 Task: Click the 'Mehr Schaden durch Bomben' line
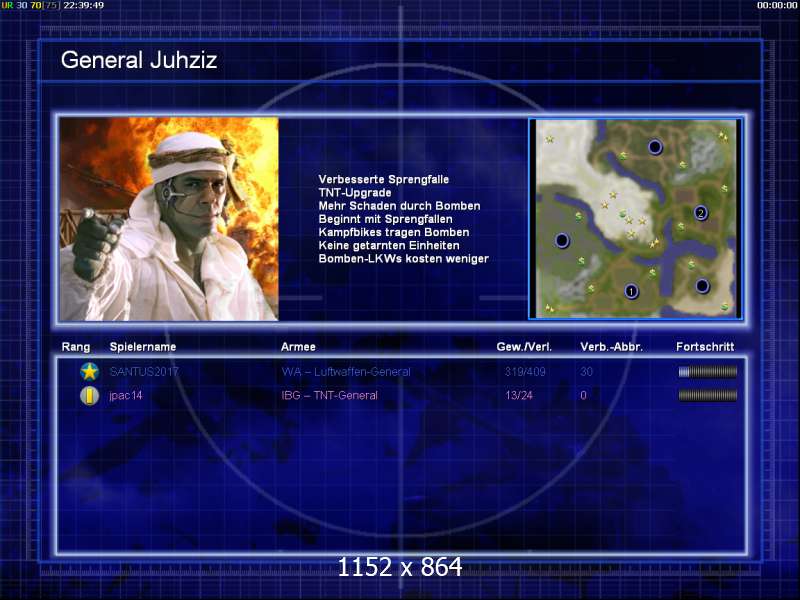[x=399, y=206]
